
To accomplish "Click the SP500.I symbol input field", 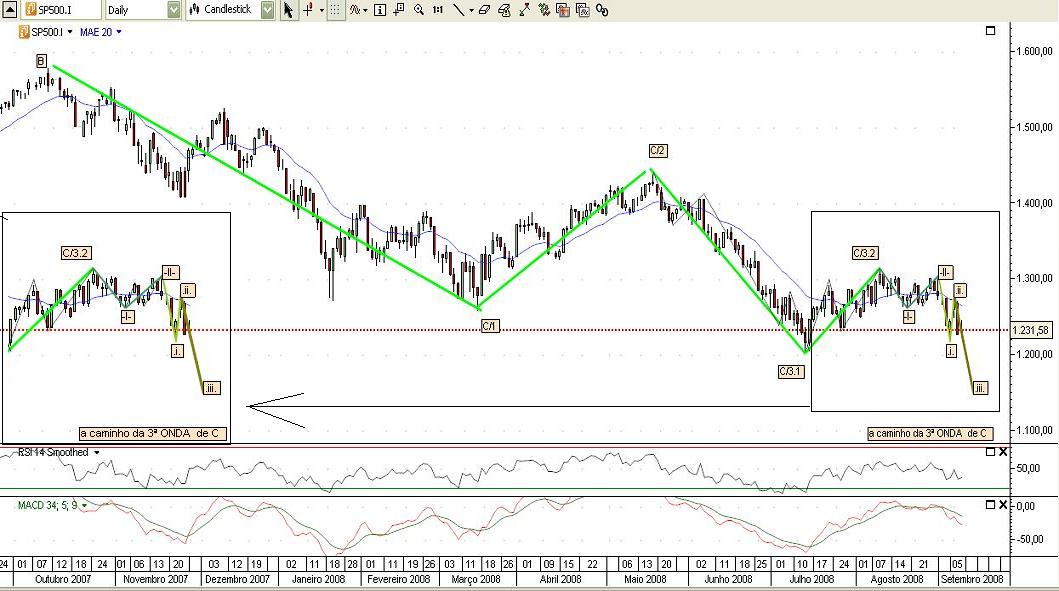I will pyautogui.click(x=61, y=9).
